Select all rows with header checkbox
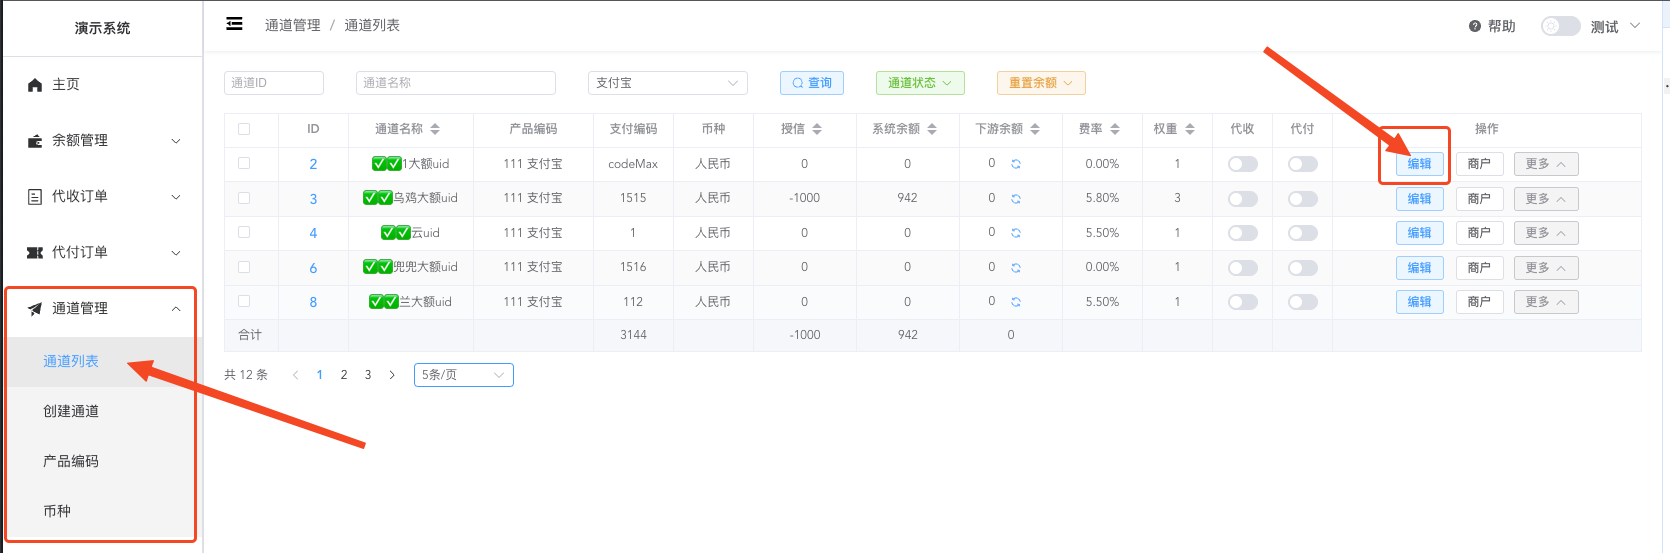This screenshot has height=553, width=1670. [244, 129]
